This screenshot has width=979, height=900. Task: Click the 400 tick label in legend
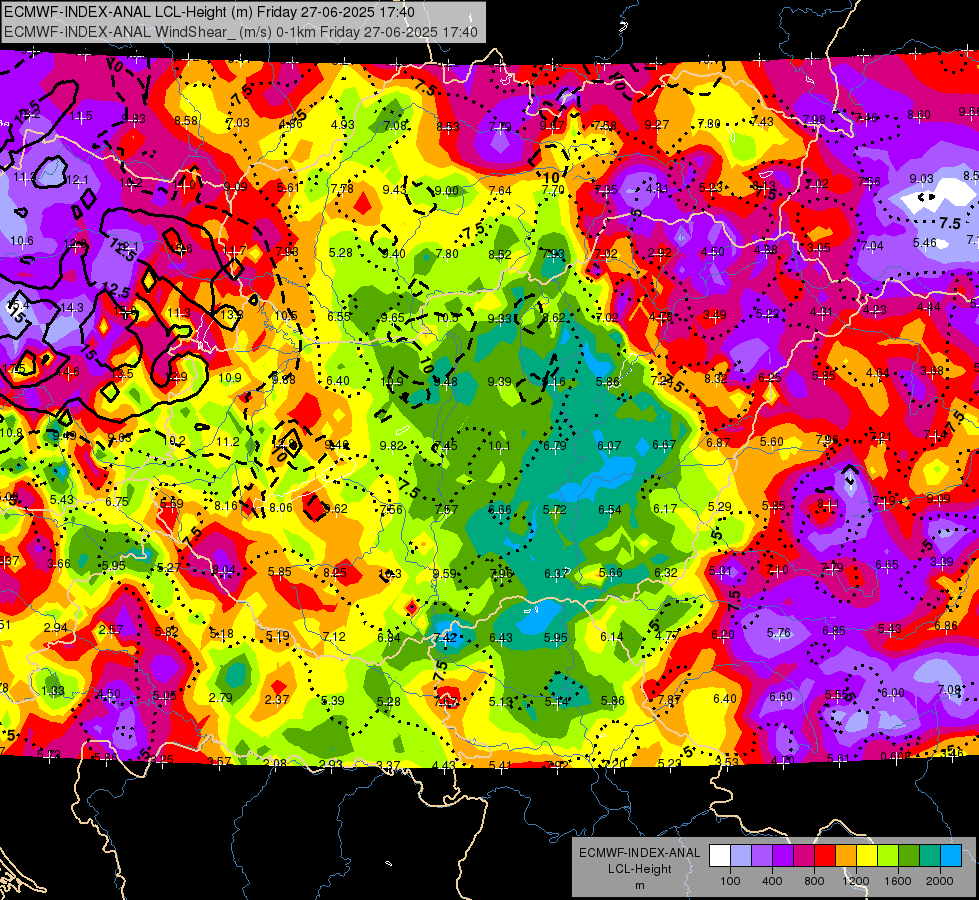(x=772, y=881)
